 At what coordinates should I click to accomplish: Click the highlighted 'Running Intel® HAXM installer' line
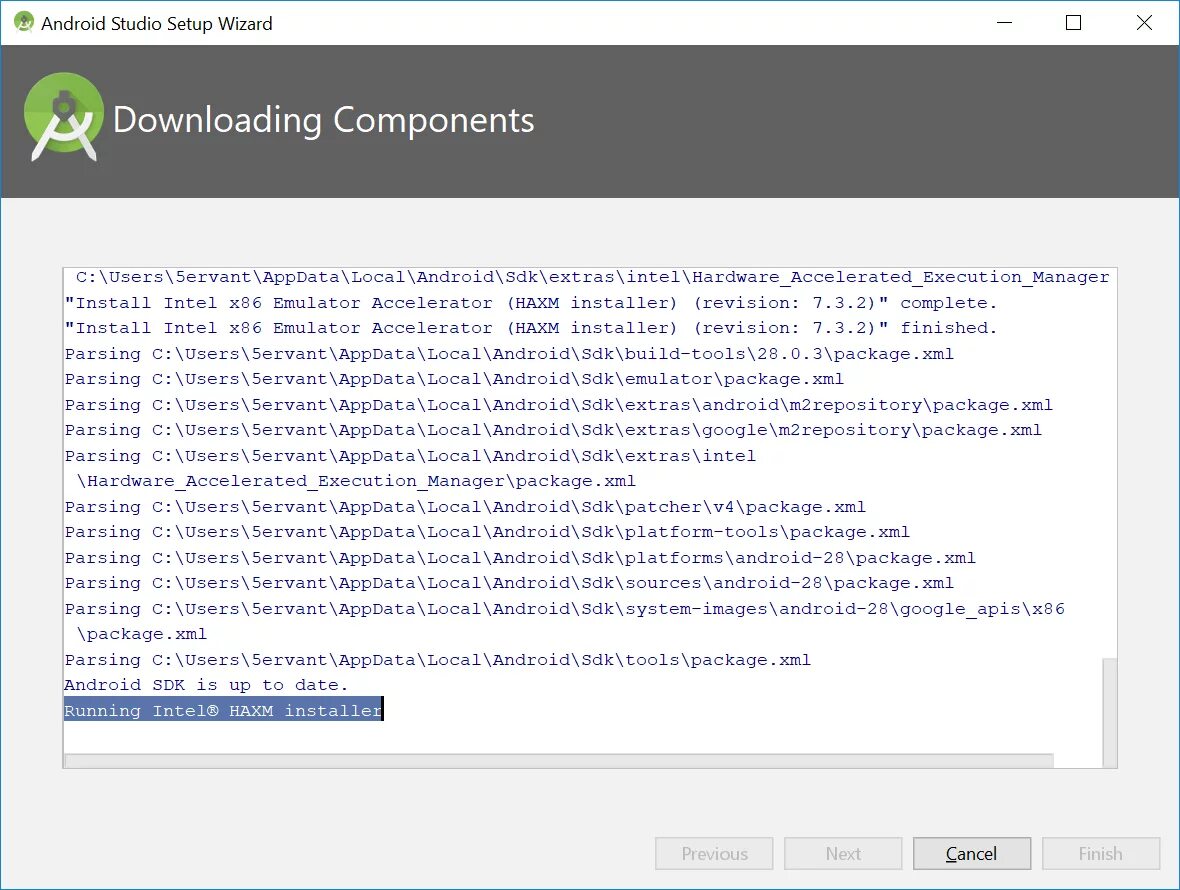pos(224,710)
